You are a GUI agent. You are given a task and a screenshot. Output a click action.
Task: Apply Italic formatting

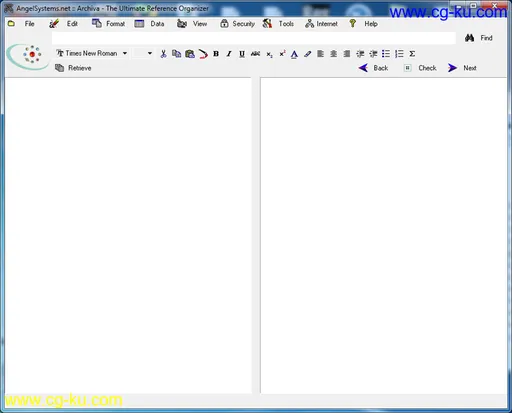[229, 54]
